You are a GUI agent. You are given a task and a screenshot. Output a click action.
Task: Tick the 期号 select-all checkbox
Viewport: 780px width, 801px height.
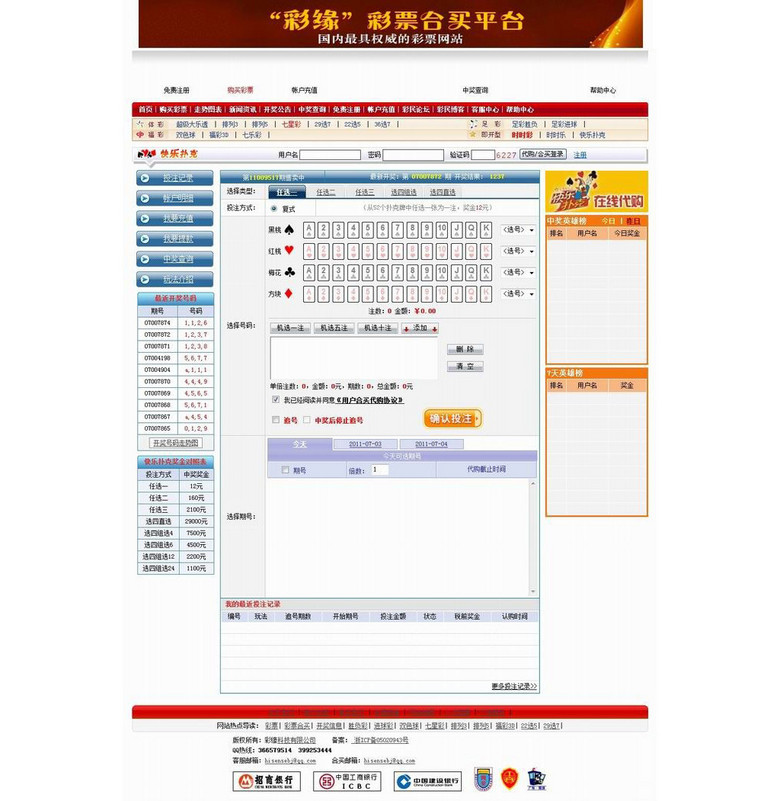point(285,470)
